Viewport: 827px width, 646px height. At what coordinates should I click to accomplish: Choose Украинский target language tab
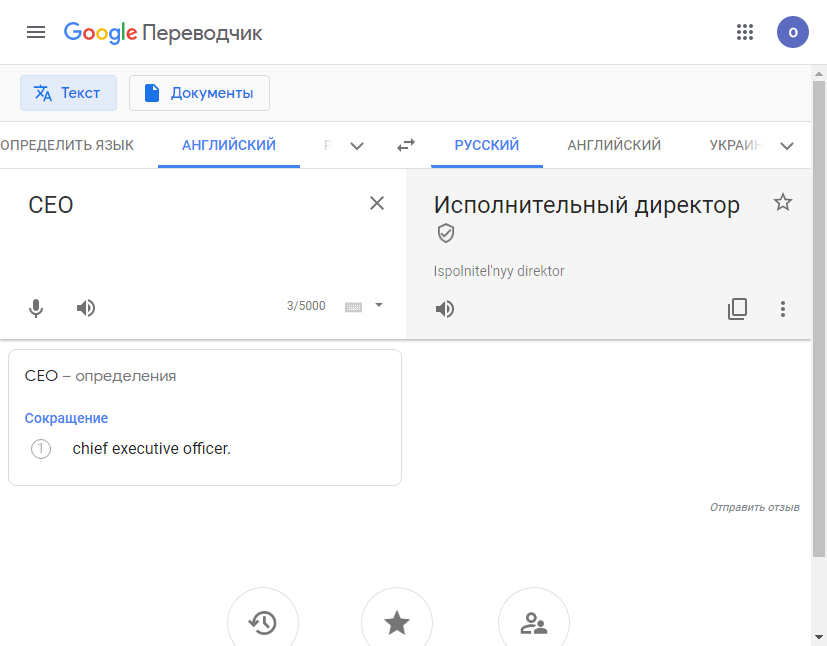click(735, 145)
